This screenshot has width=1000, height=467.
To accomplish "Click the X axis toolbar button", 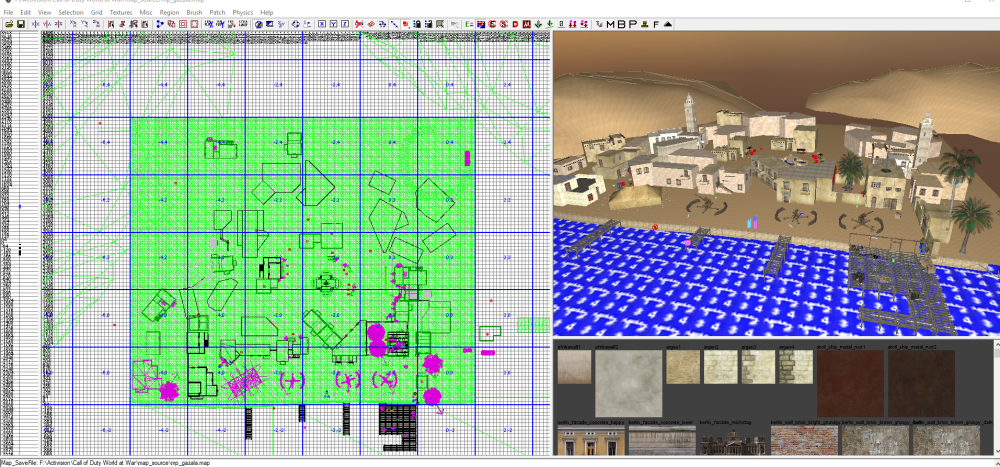I will 323,21.
